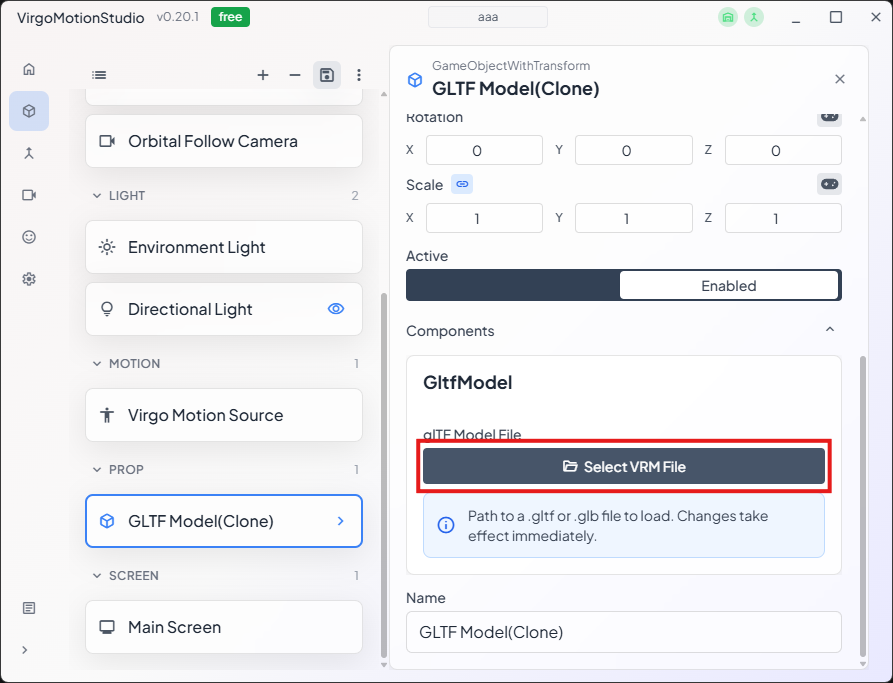Click the 'aaa' project name field
893x683 pixels.
(x=488, y=17)
